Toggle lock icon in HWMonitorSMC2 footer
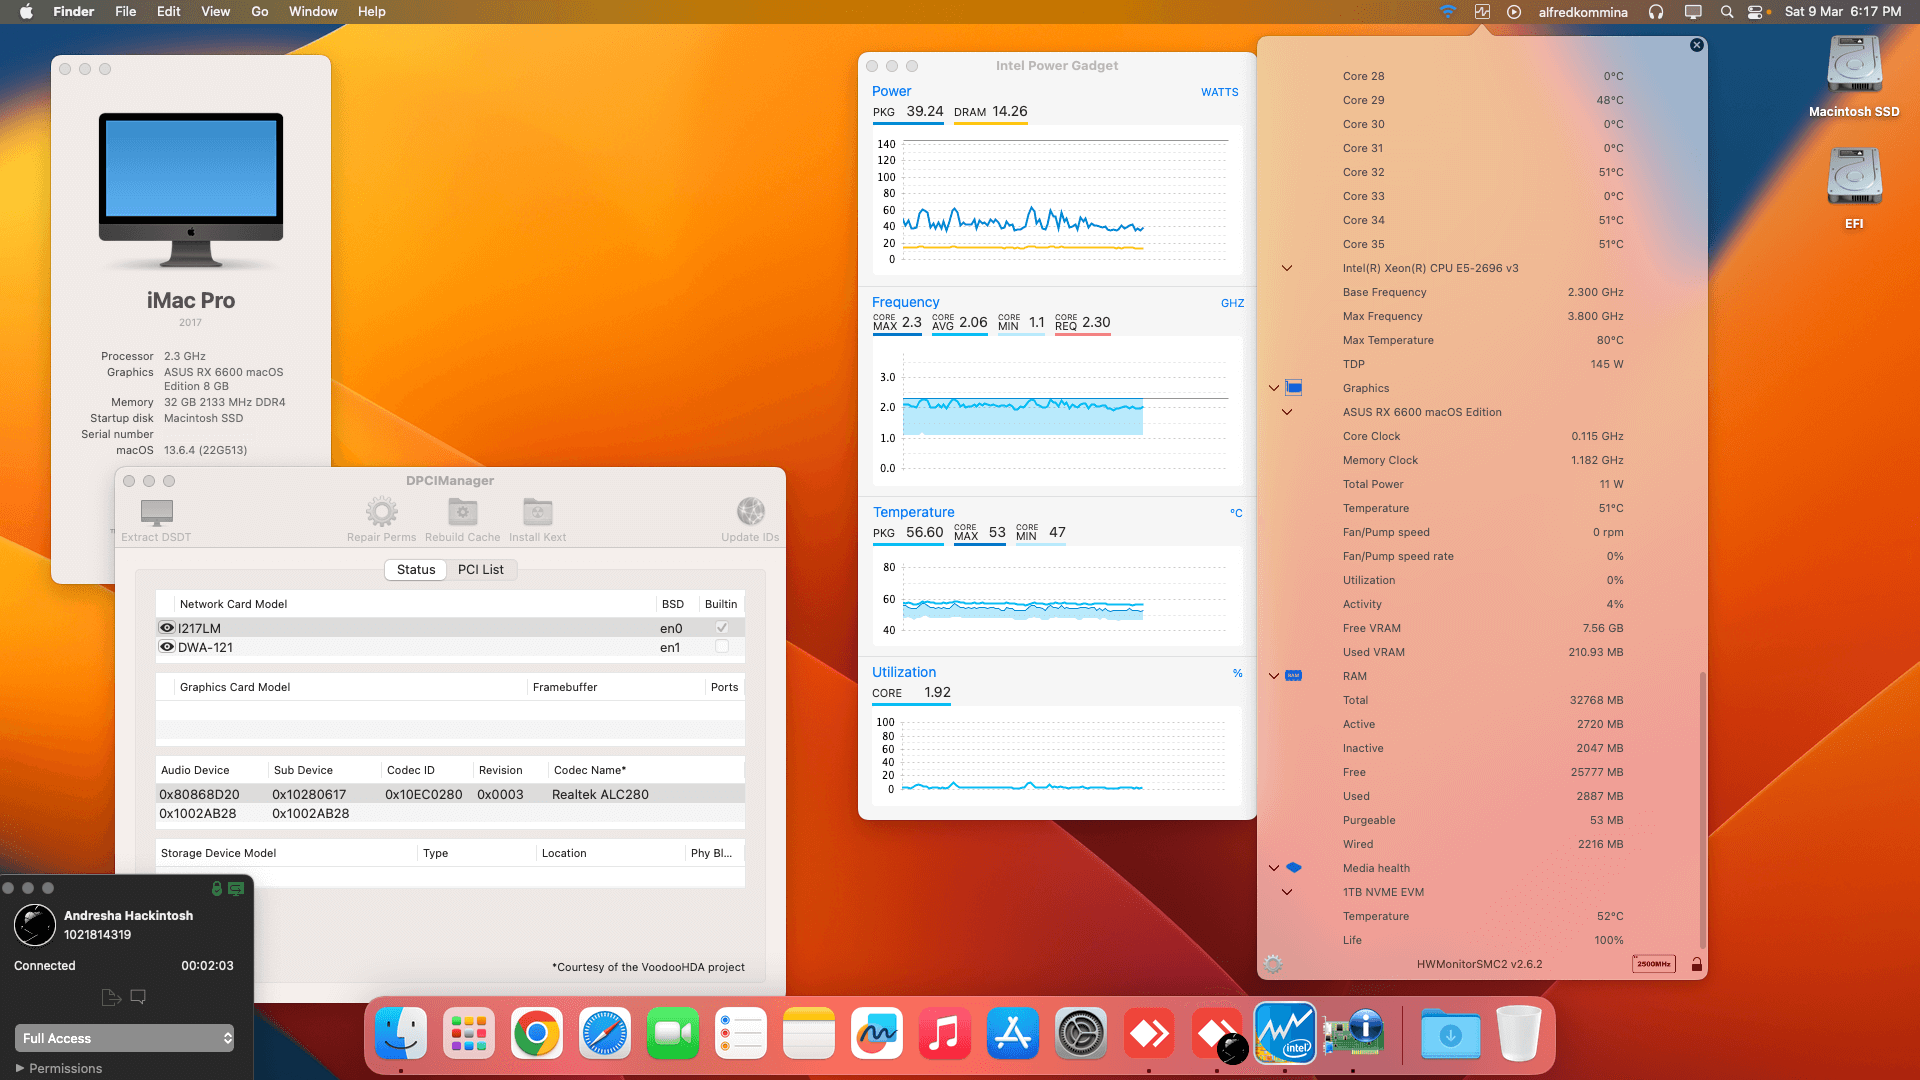Viewport: 1920px width, 1080px height. (1697, 964)
